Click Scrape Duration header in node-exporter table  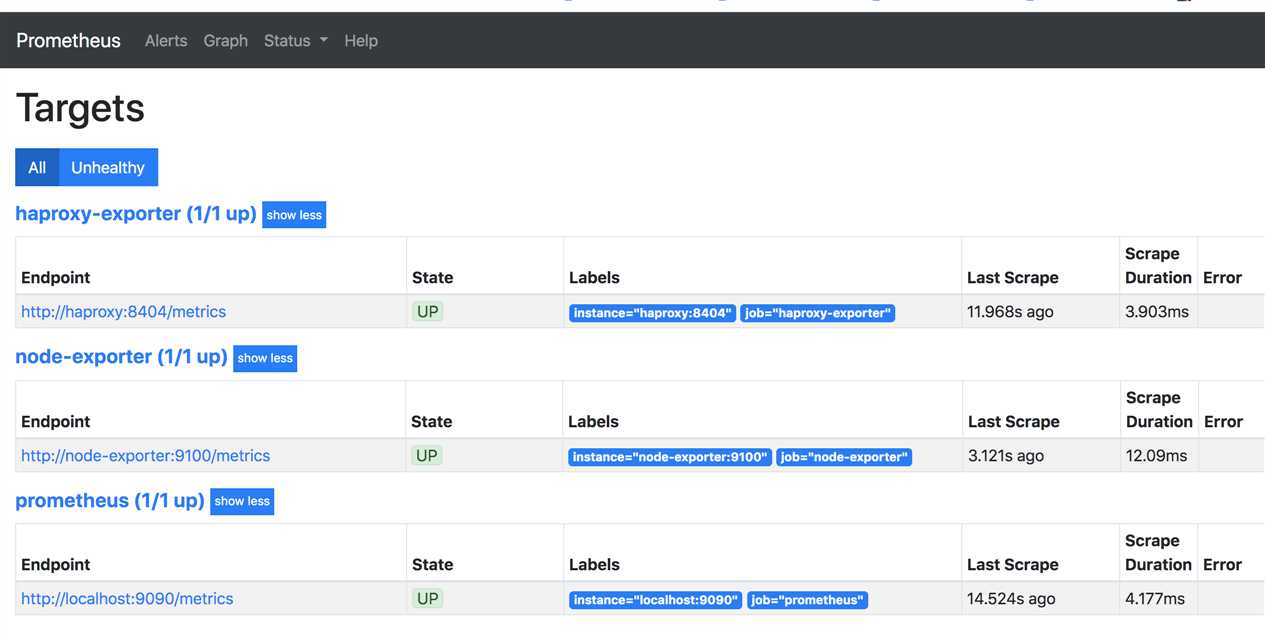[1159, 410]
